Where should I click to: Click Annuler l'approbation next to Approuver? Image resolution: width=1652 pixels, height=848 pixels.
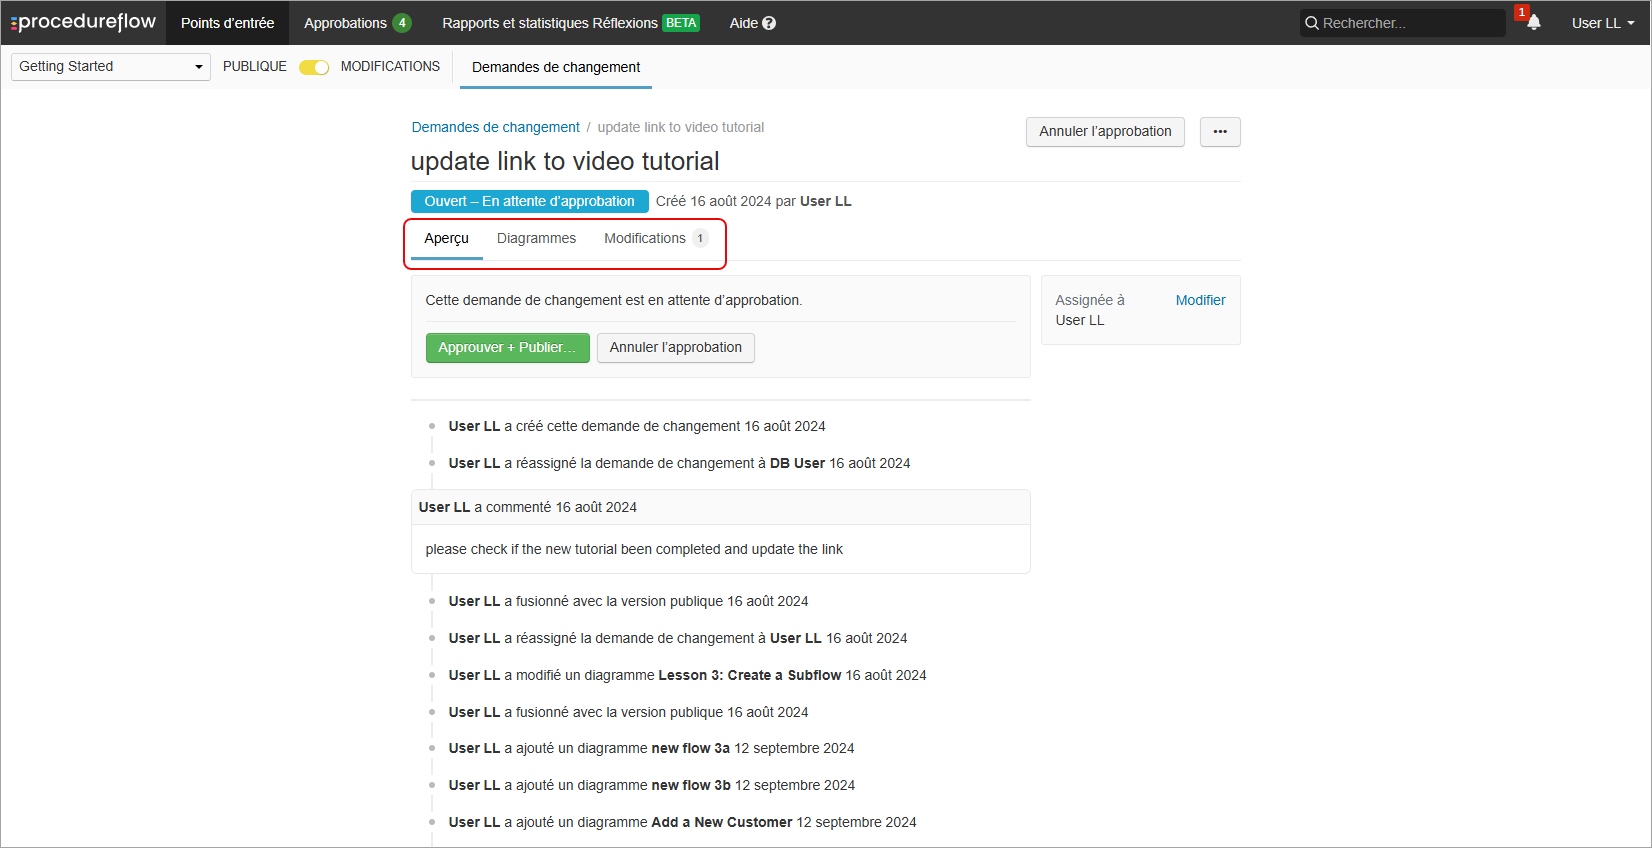coord(676,348)
